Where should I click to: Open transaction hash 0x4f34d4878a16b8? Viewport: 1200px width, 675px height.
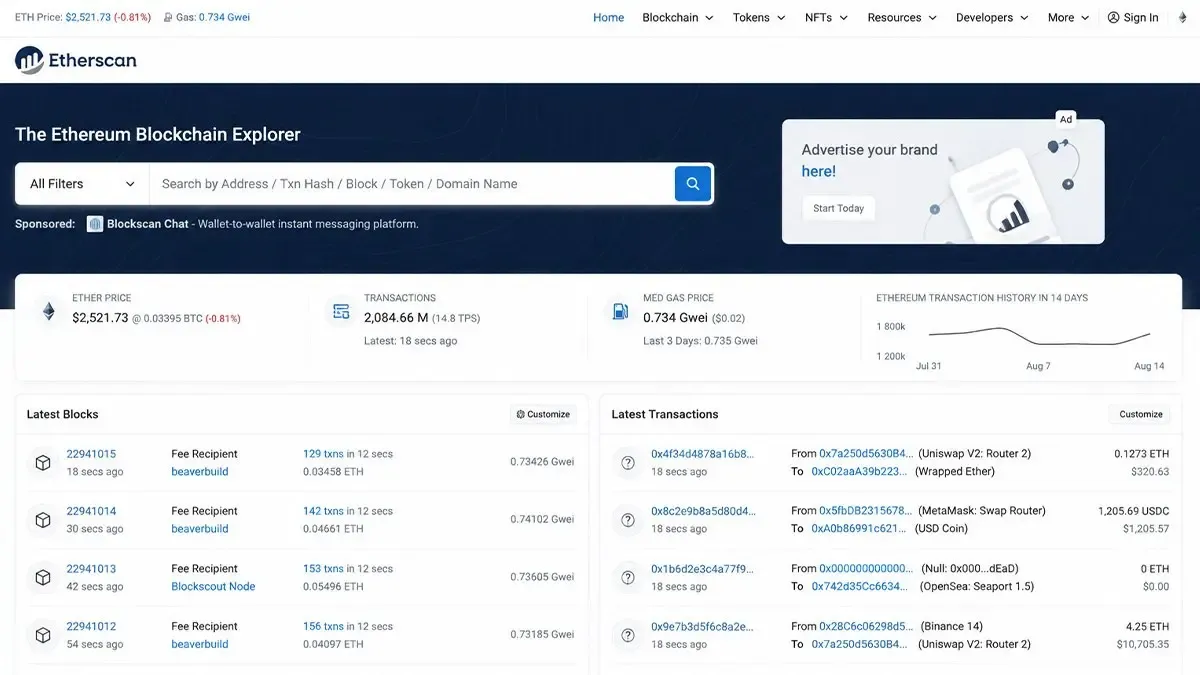coord(702,454)
